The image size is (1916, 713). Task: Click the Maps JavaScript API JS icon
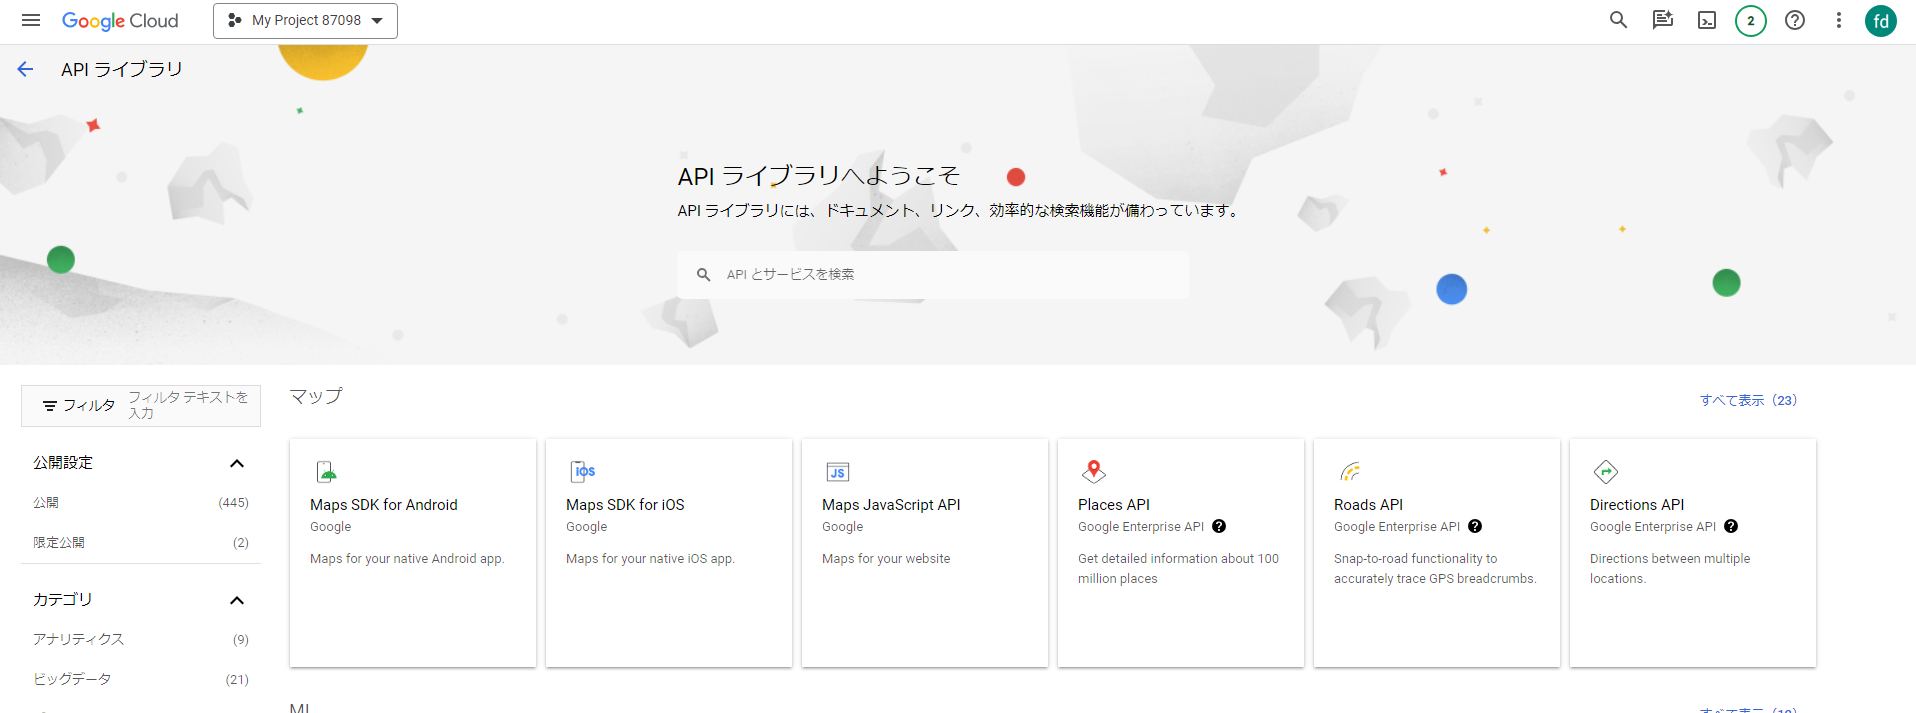click(x=838, y=472)
